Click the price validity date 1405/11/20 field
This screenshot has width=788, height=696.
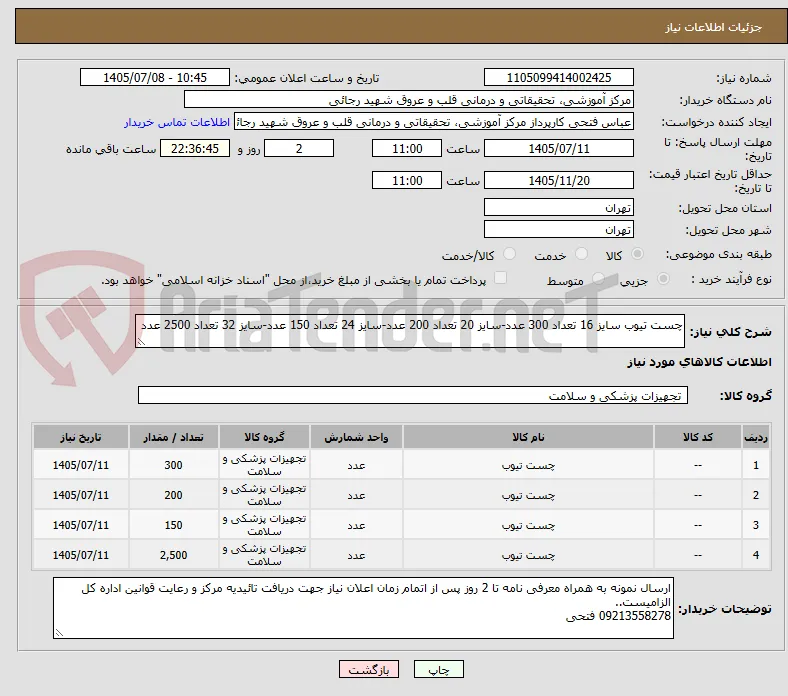coord(558,180)
